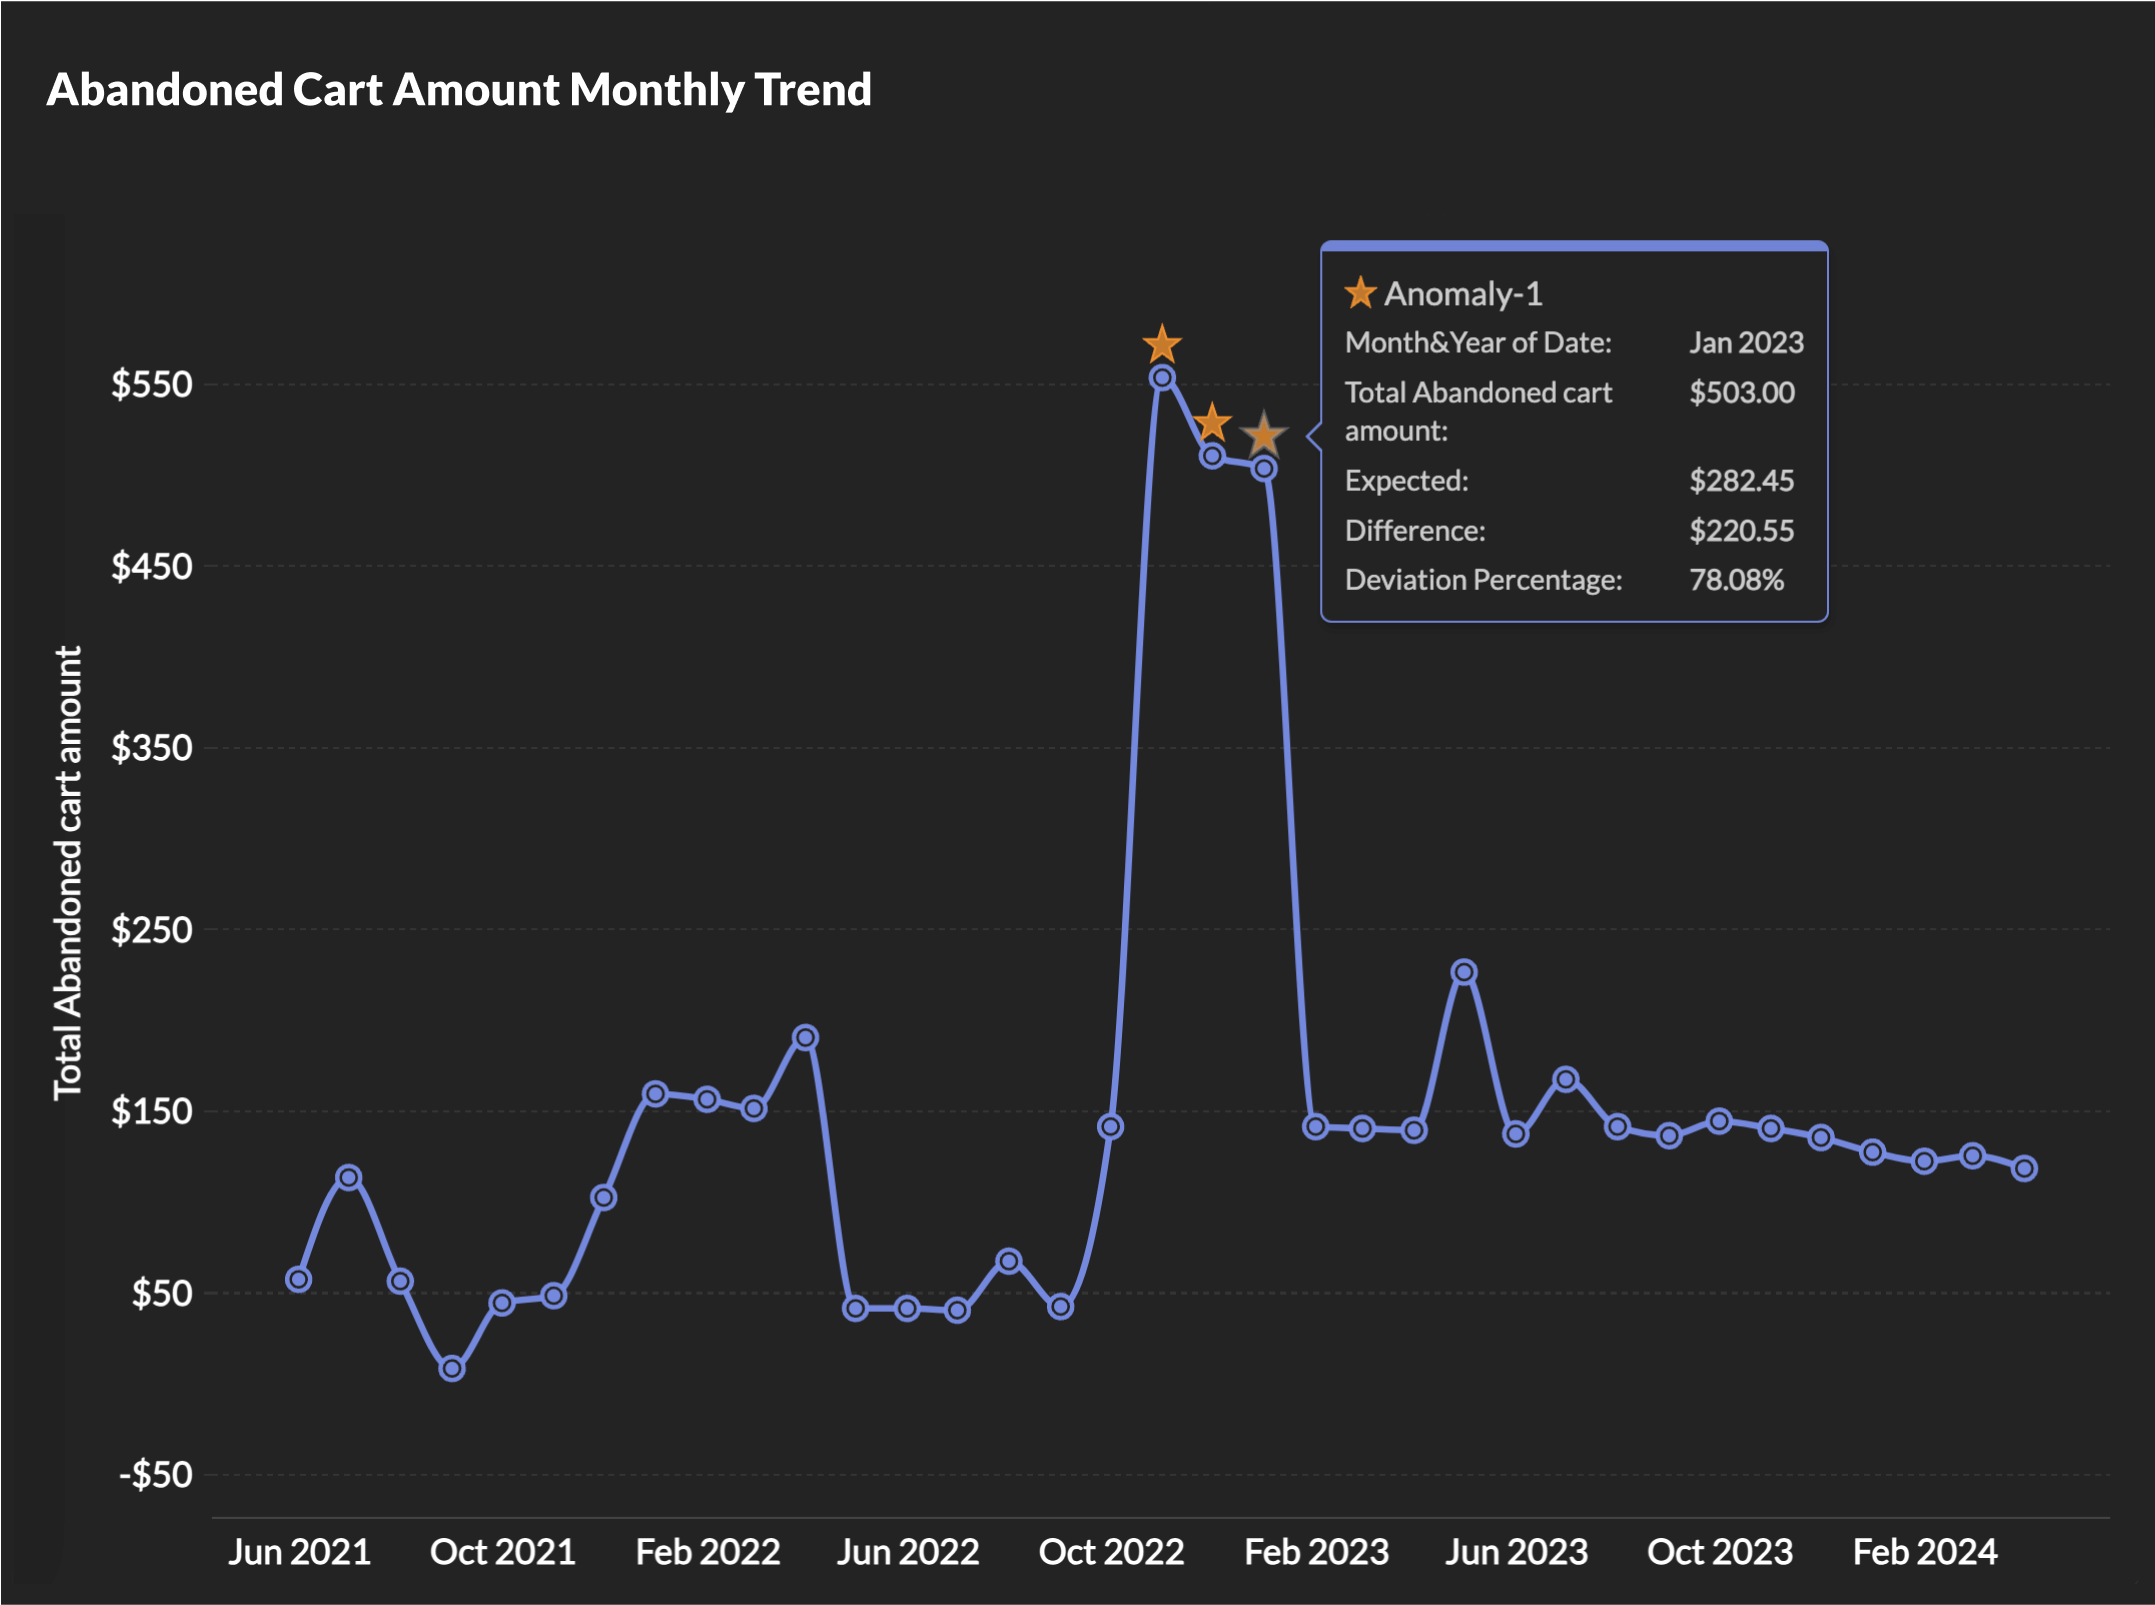Click the Jan 2023 data point at $503

pyautogui.click(x=1264, y=469)
